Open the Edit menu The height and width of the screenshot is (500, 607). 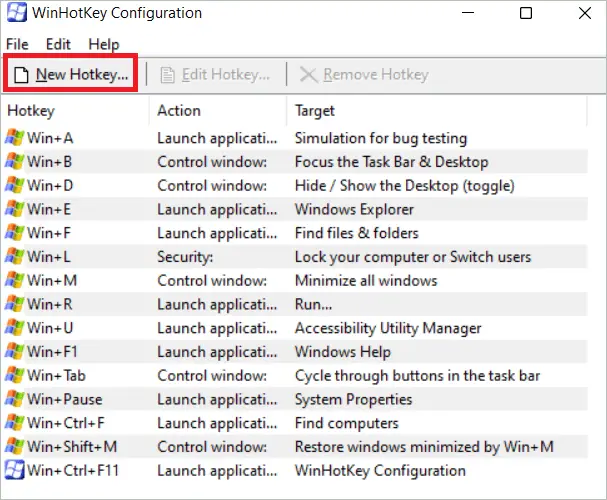click(x=58, y=44)
